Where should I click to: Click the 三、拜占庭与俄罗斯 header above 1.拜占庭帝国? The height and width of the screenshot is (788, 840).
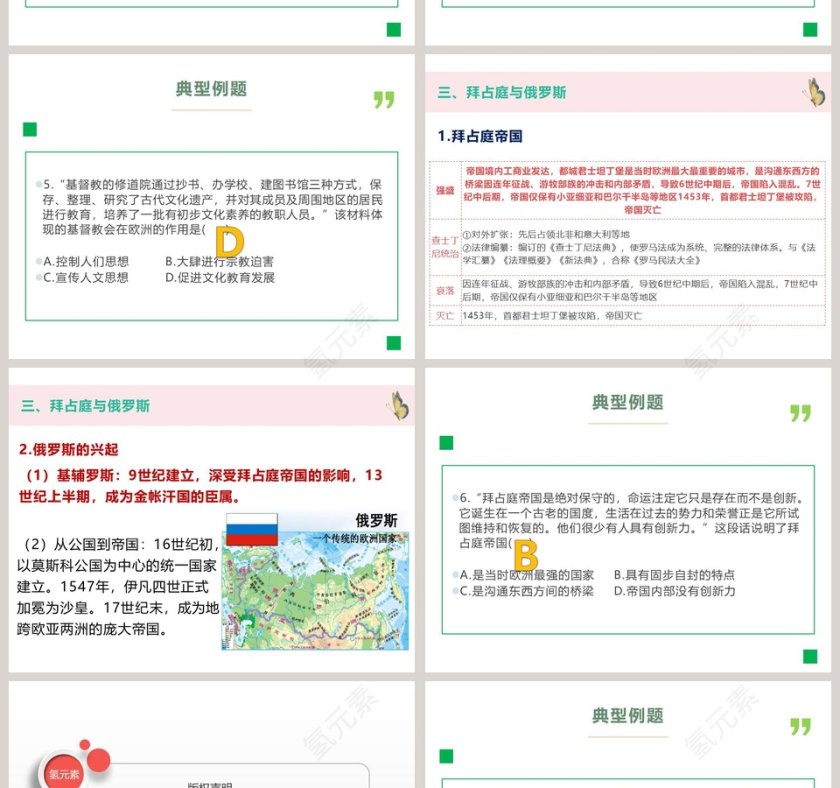click(x=502, y=93)
